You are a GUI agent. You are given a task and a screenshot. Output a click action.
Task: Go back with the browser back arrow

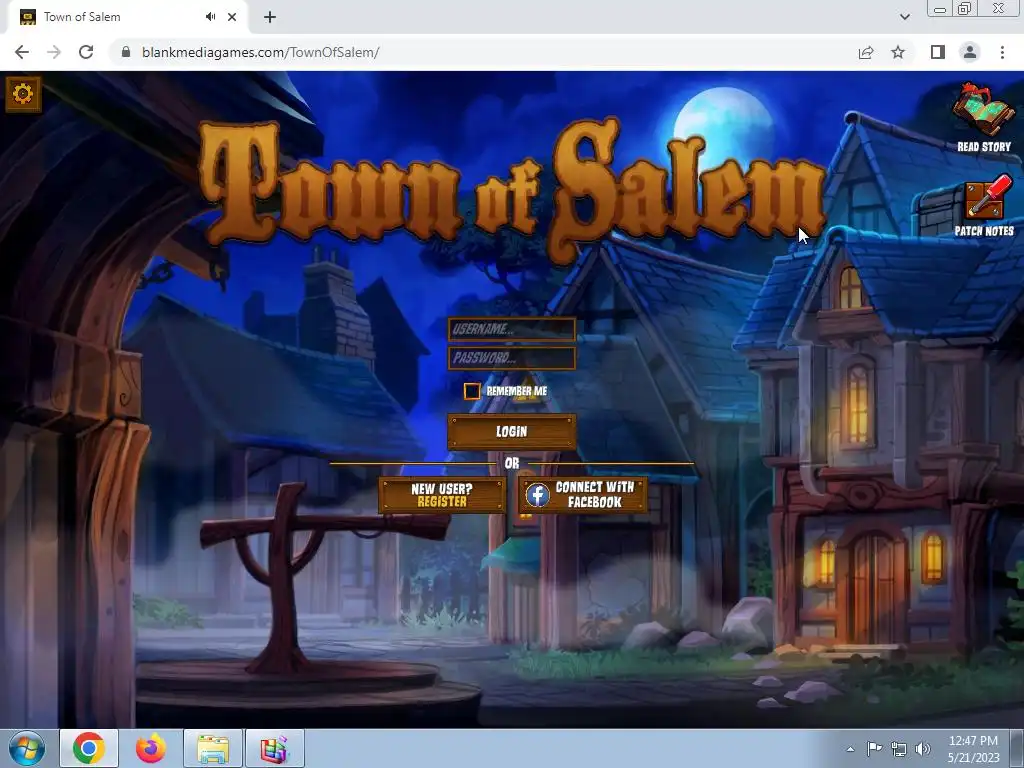[22, 52]
